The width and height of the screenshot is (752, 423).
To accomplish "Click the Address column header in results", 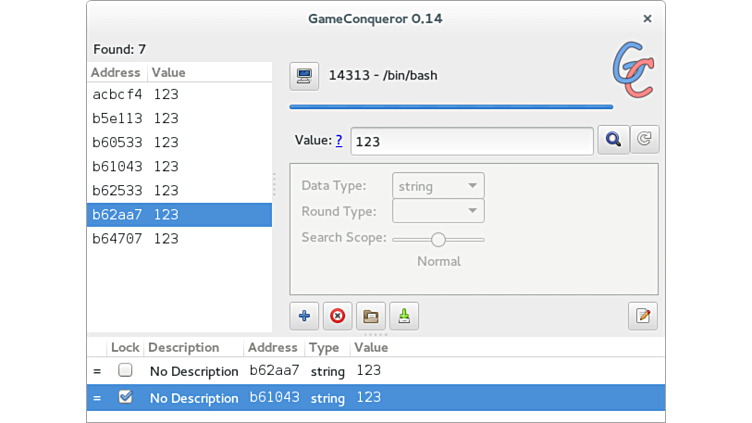I will [116, 73].
